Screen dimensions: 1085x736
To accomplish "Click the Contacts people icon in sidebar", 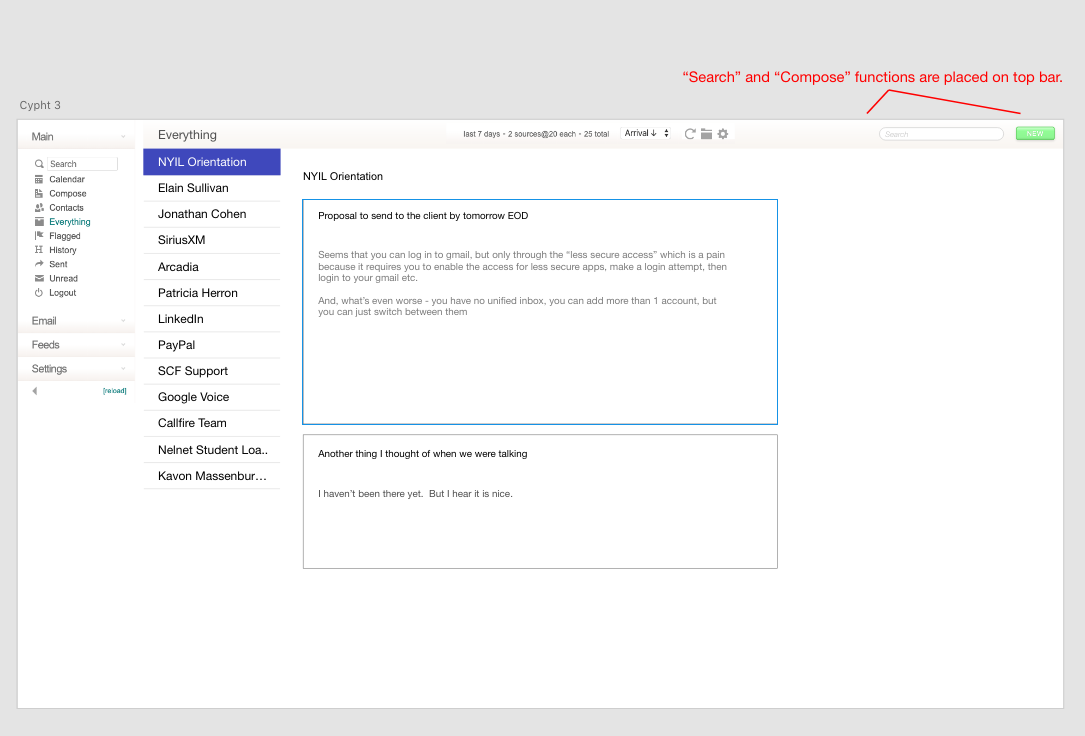I will pyautogui.click(x=39, y=208).
